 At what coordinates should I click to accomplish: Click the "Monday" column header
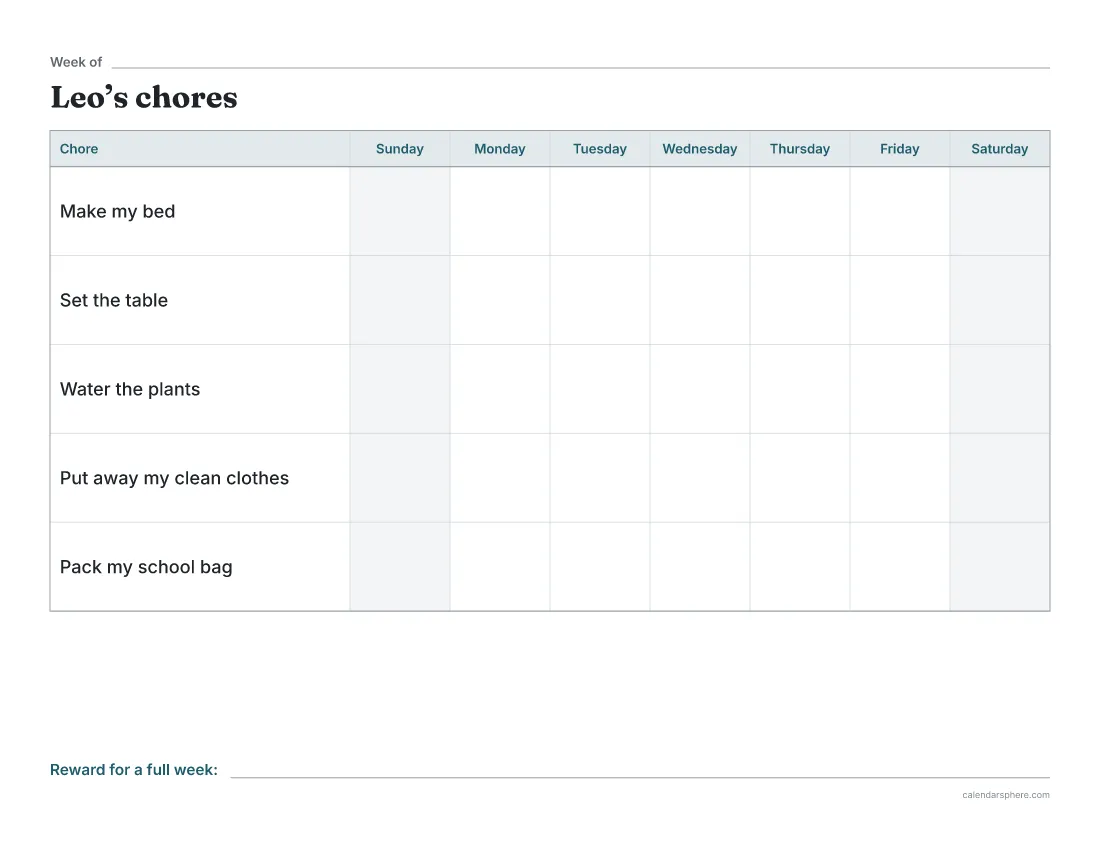(499, 149)
